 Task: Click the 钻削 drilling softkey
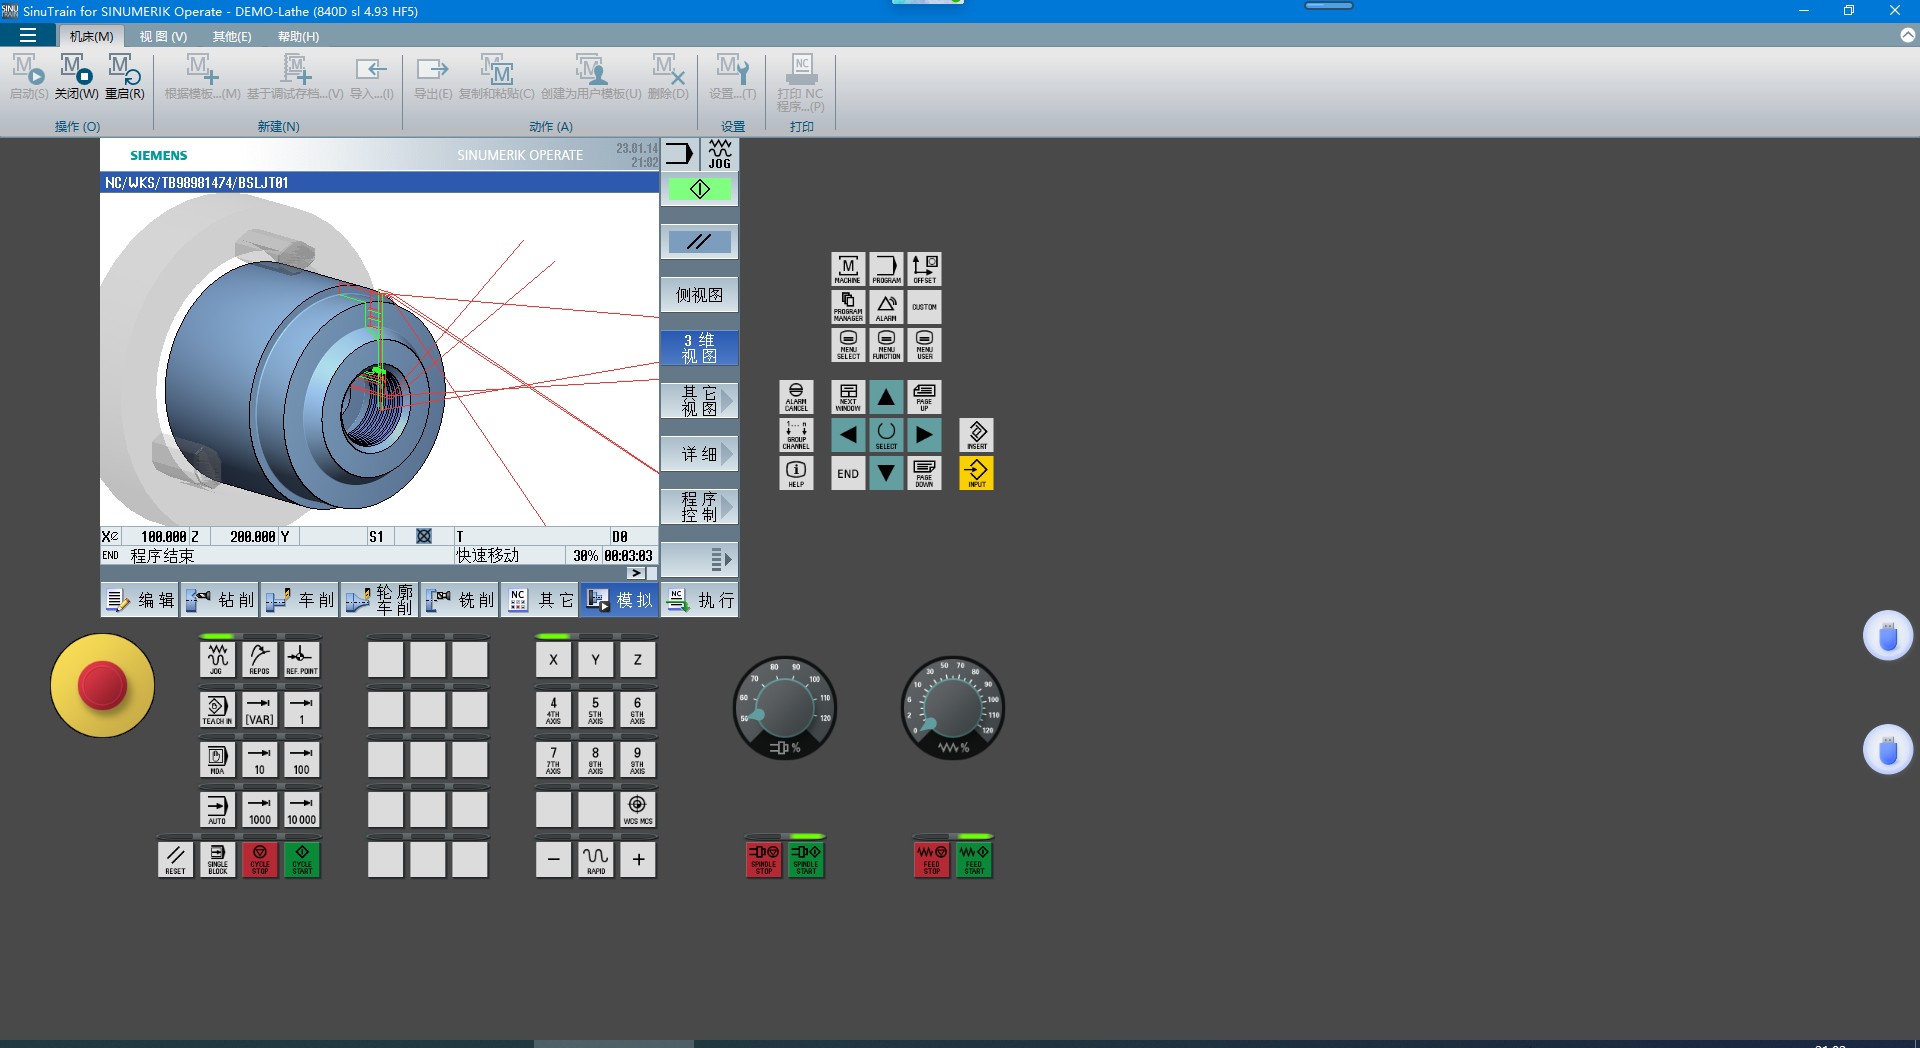pos(220,600)
